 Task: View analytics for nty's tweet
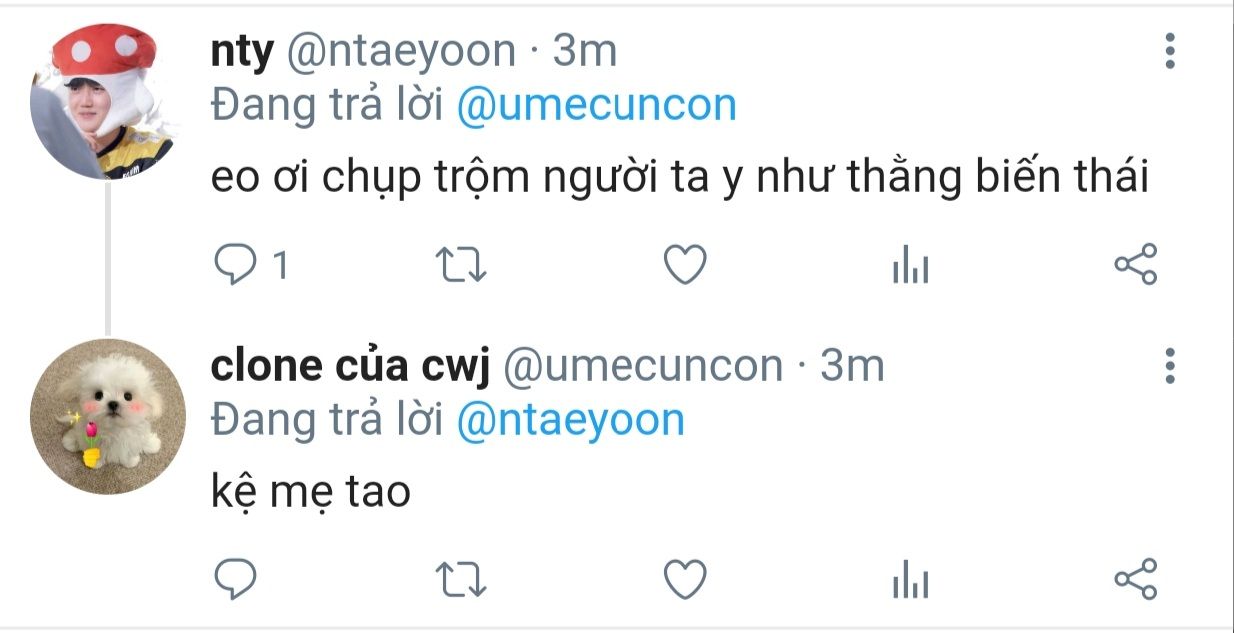click(910, 266)
